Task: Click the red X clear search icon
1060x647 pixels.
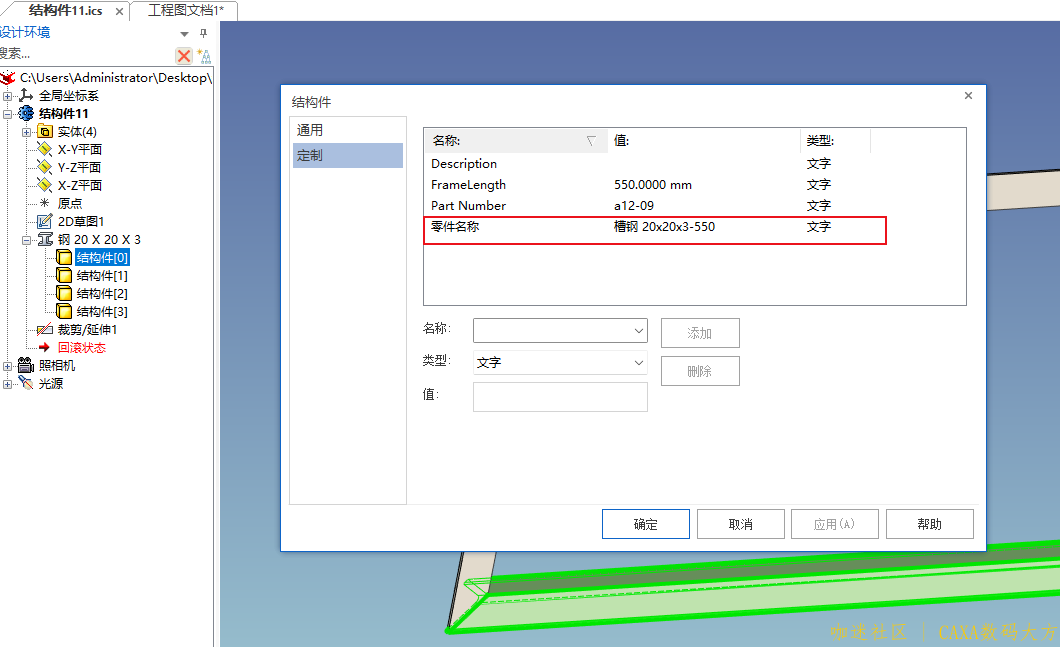Action: [x=183, y=55]
